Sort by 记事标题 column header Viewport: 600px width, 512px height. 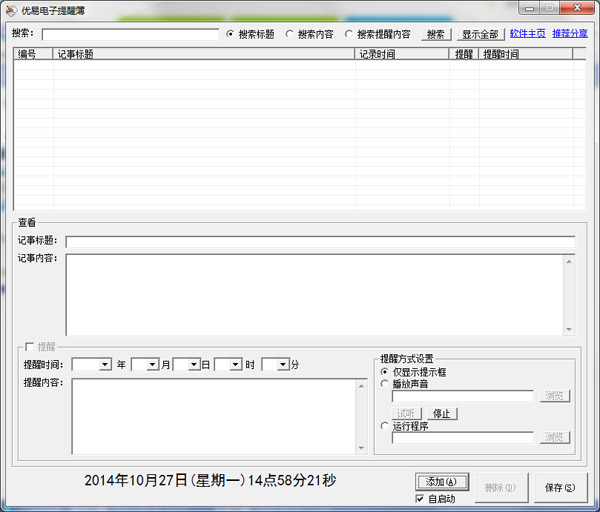[204, 54]
